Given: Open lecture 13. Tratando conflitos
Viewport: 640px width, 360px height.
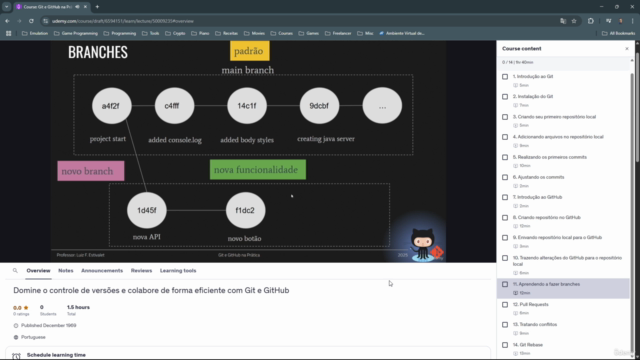Looking at the screenshot, I should 563,329.
